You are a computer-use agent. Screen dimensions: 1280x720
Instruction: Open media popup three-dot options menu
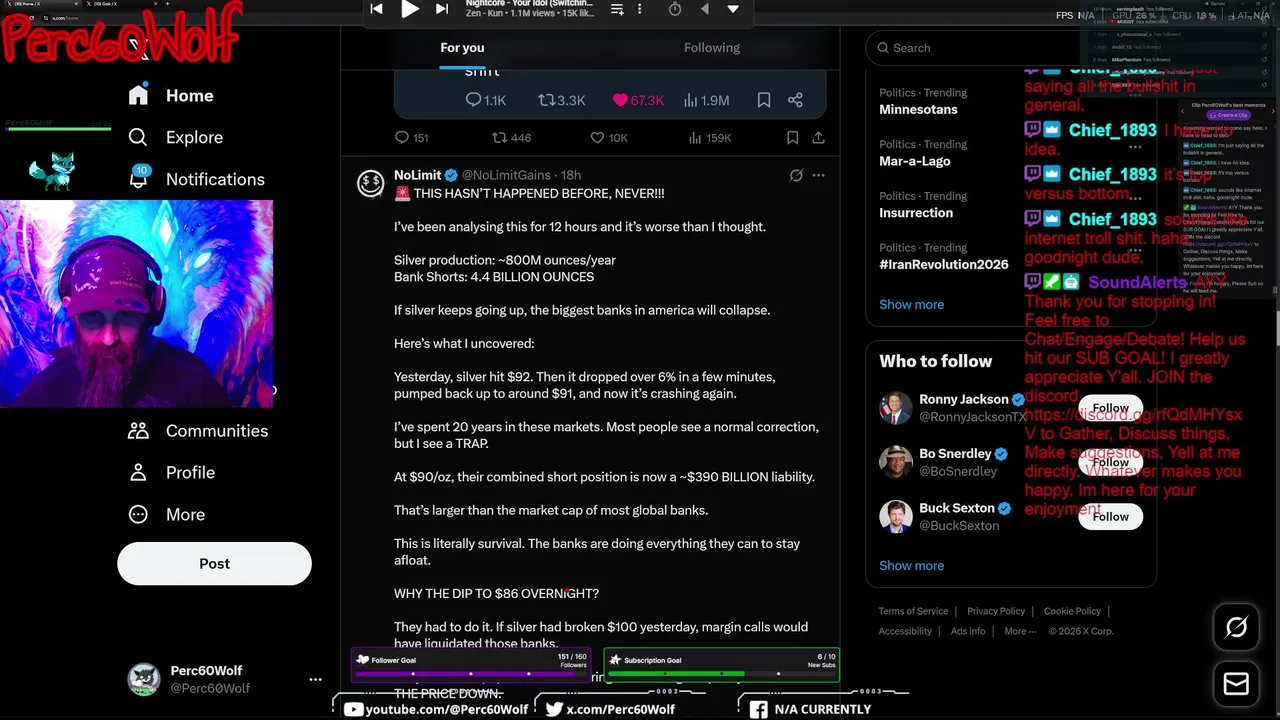pyautogui.click(x=639, y=9)
